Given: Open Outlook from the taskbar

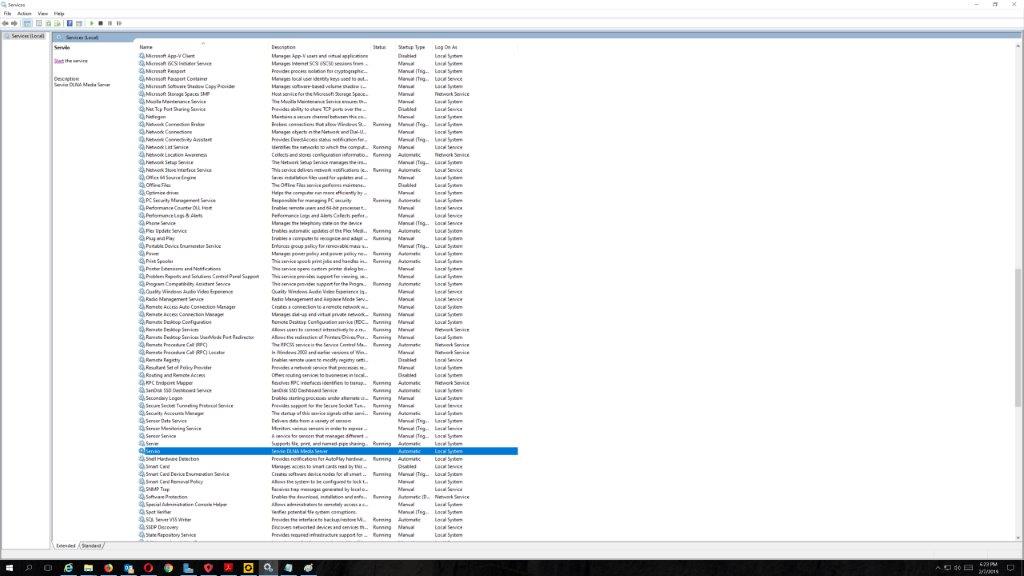Looking at the screenshot, I should click(129, 568).
